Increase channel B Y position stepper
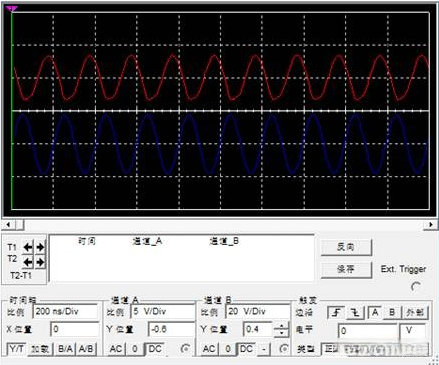 click(282, 326)
